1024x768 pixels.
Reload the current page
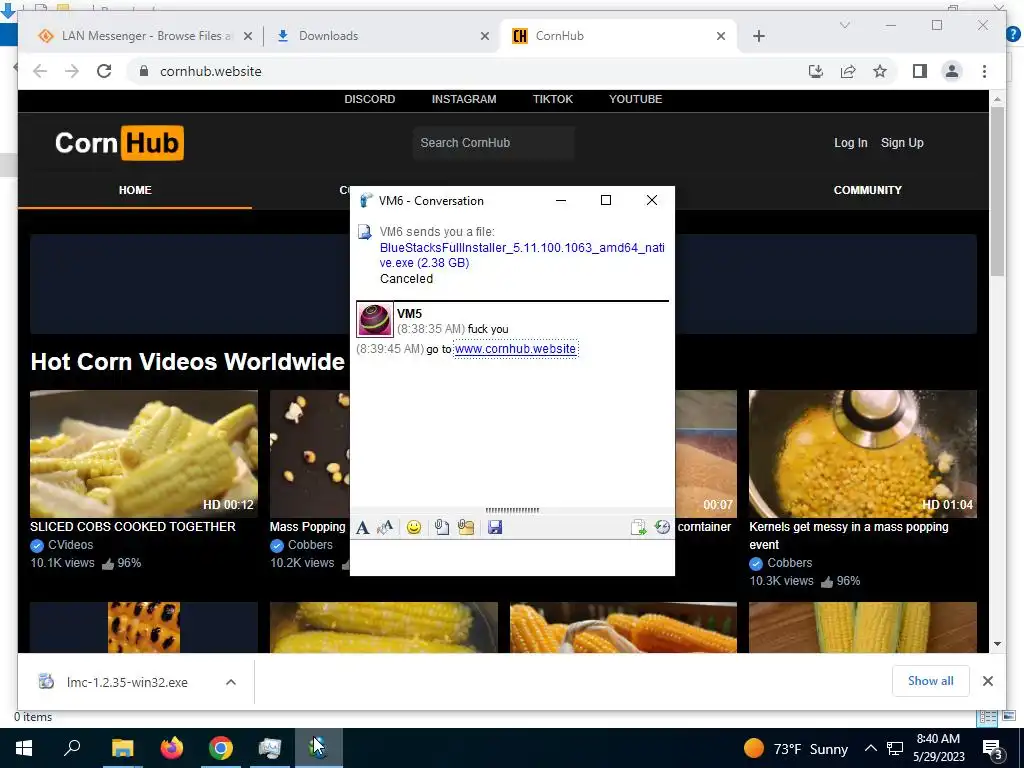coord(104,71)
